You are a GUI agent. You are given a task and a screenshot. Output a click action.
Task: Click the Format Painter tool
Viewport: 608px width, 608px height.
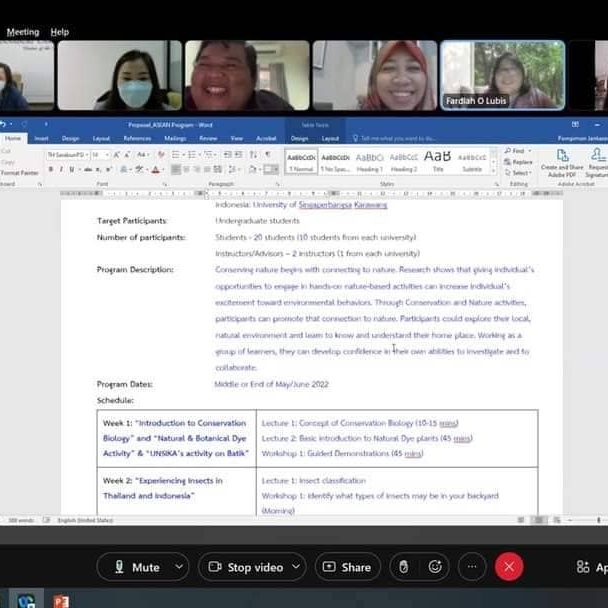(x=20, y=173)
